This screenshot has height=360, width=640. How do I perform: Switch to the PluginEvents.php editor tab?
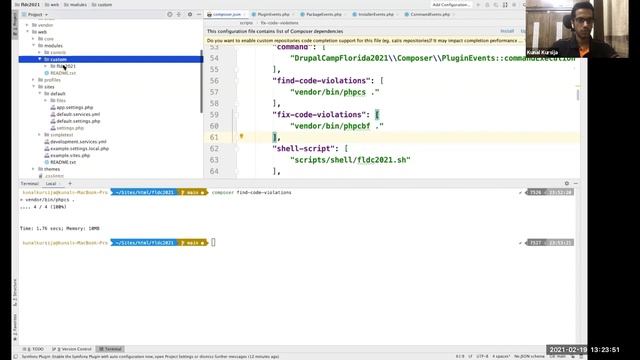pyautogui.click(x=273, y=14)
